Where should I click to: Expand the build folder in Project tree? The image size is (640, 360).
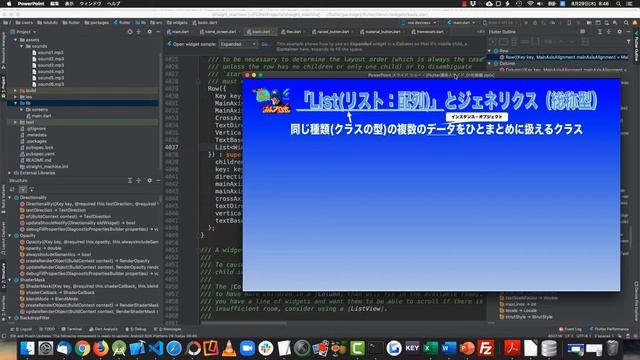(16, 91)
